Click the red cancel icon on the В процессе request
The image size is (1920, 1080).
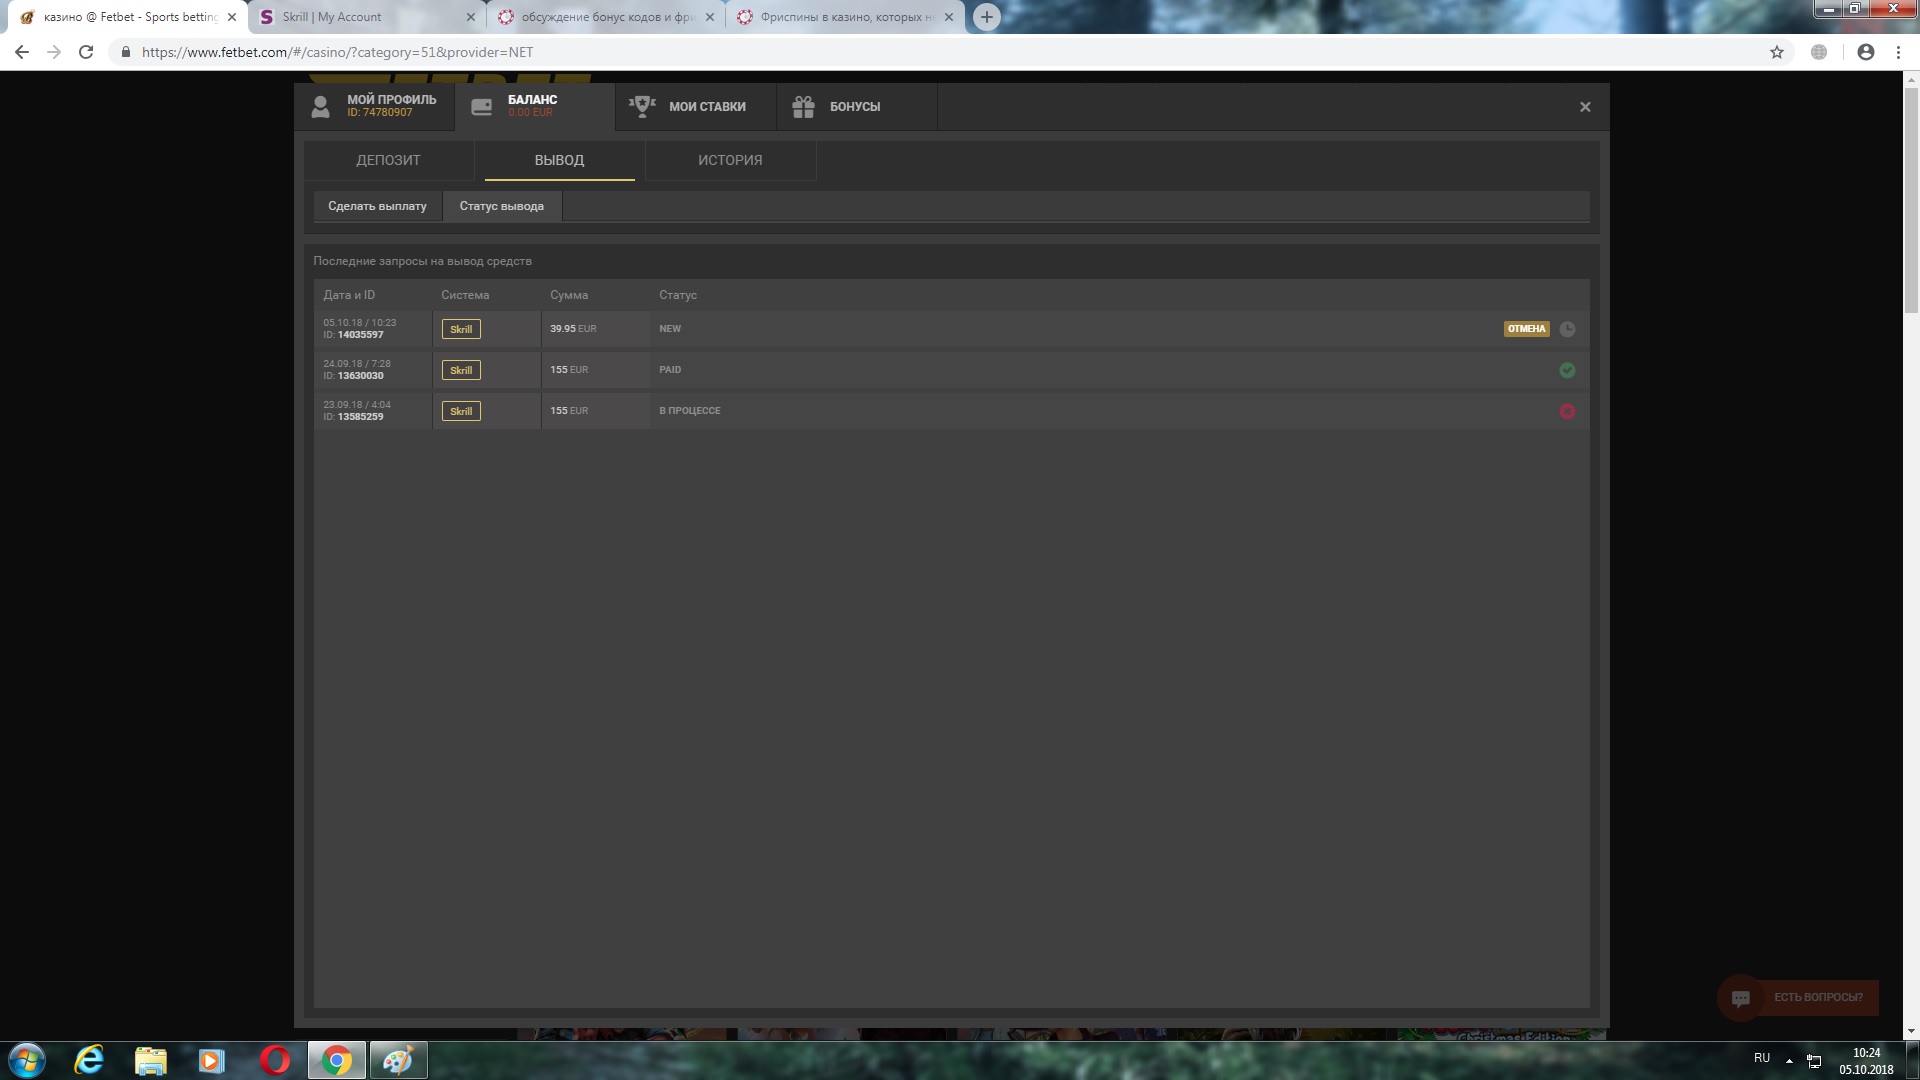(x=1567, y=411)
